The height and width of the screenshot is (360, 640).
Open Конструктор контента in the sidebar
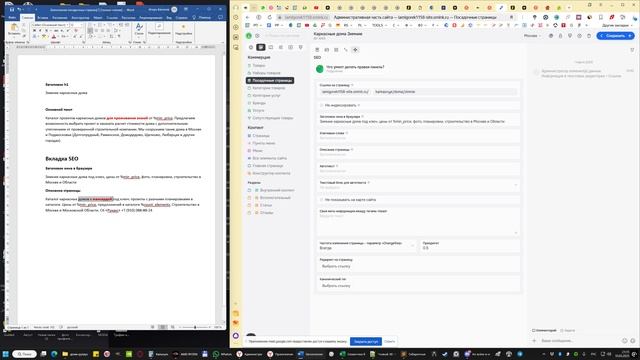point(271,173)
